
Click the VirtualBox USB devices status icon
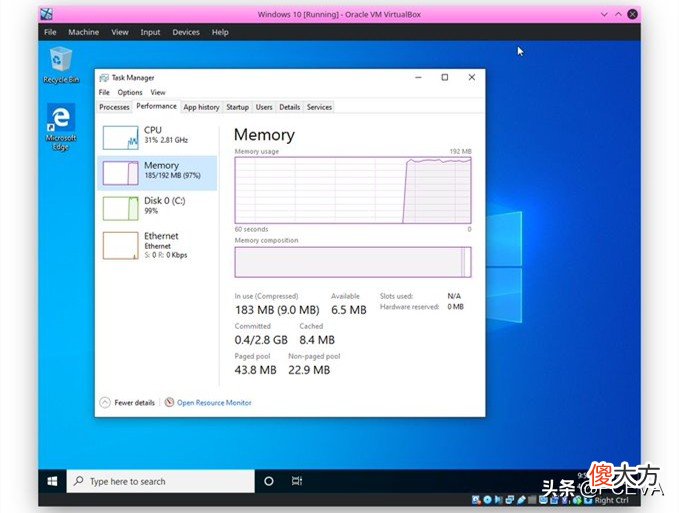click(521, 500)
